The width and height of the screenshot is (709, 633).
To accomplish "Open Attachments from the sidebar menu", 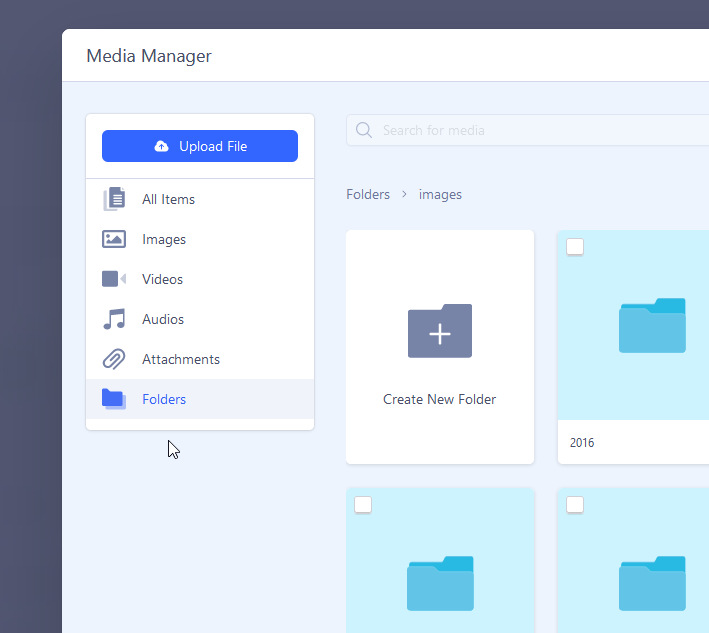I will pos(180,359).
